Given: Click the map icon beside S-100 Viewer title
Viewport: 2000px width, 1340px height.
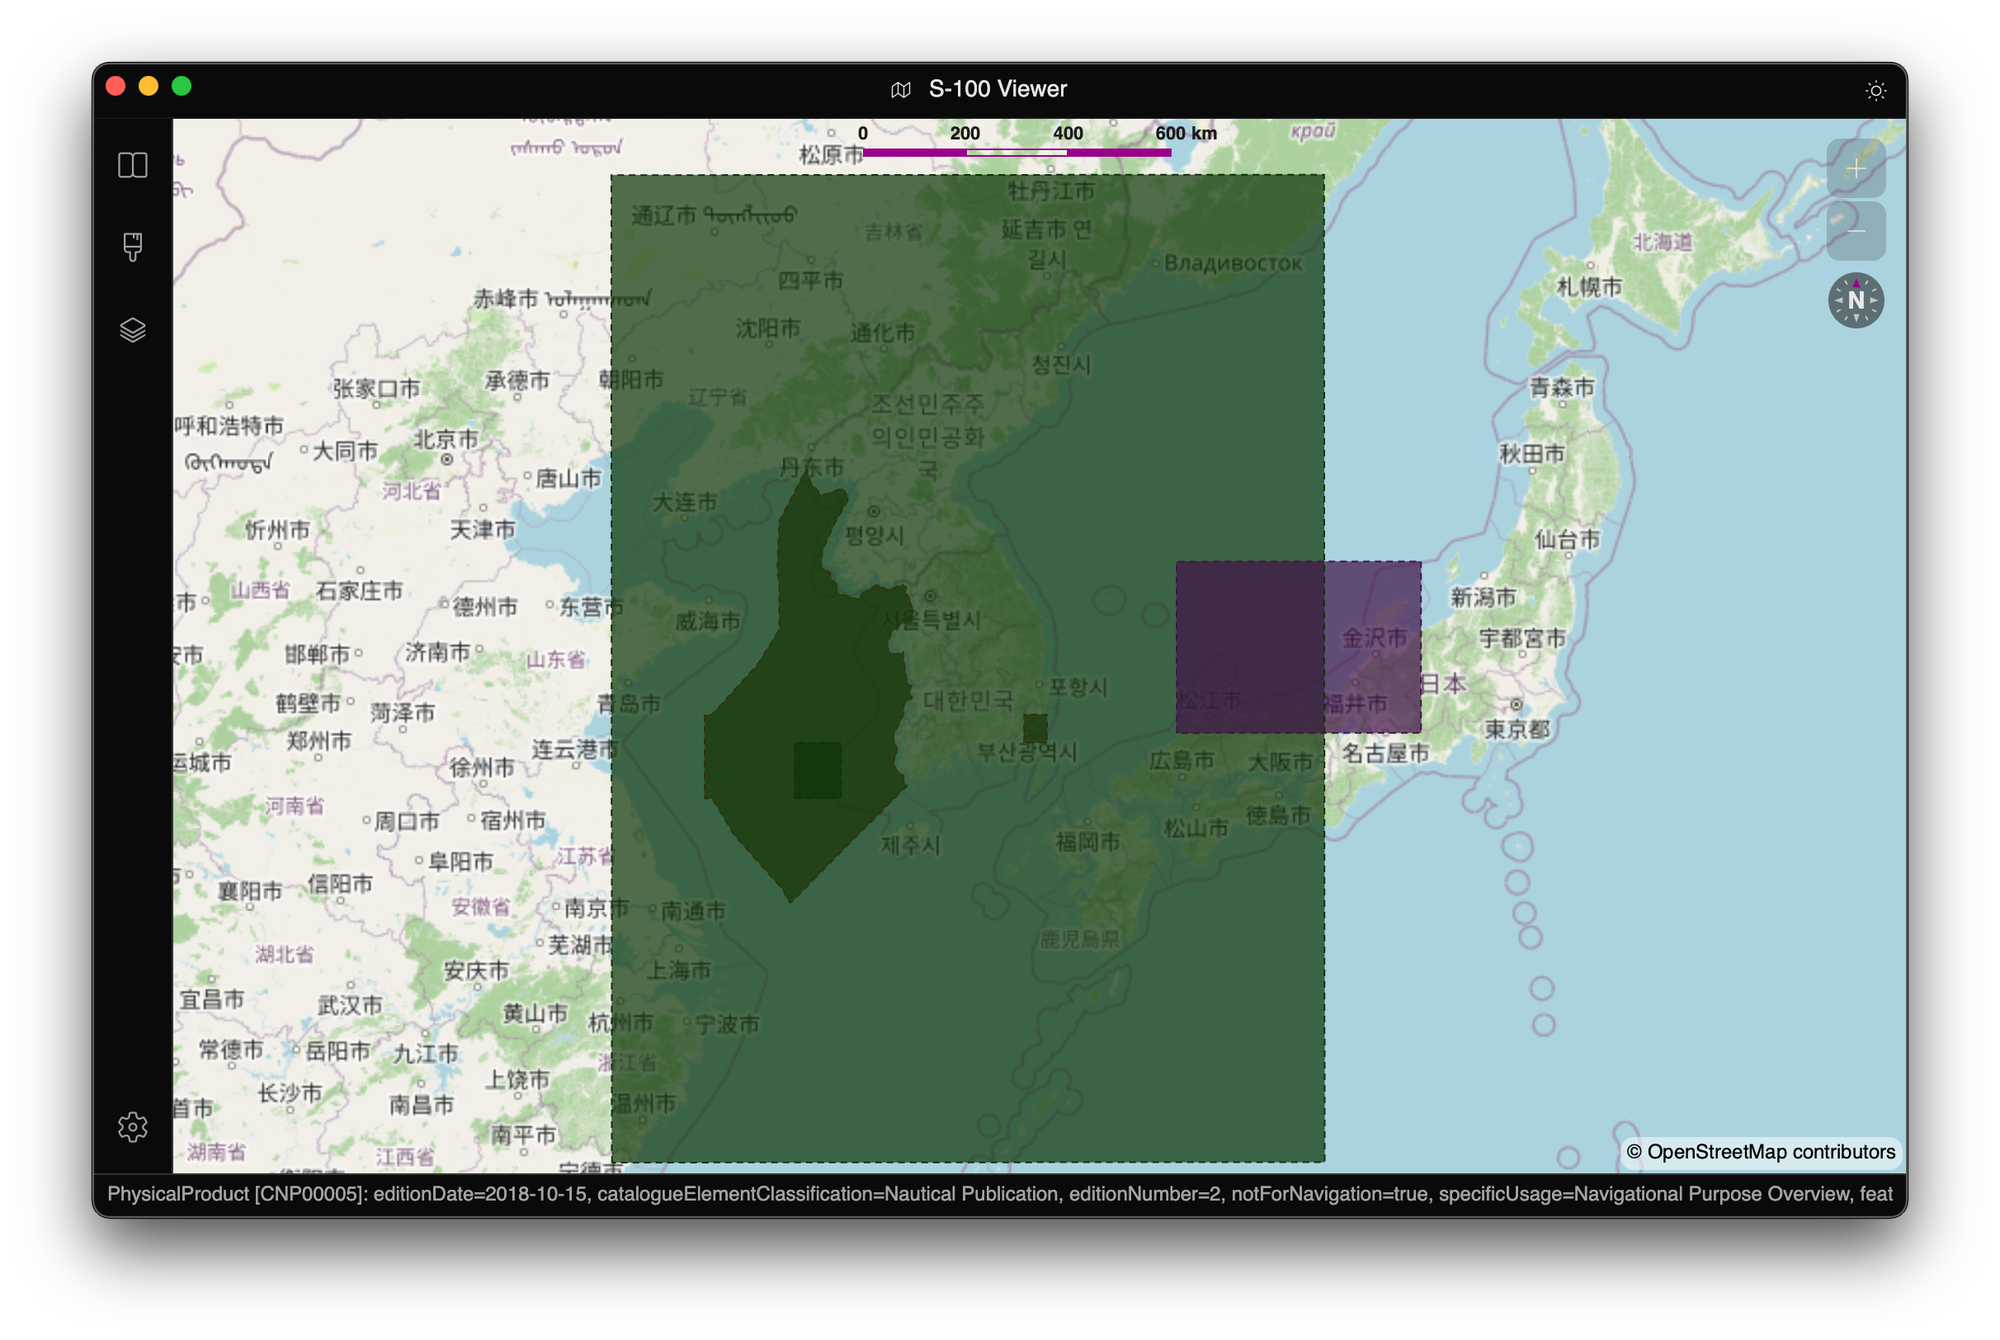Looking at the screenshot, I should pos(901,90).
